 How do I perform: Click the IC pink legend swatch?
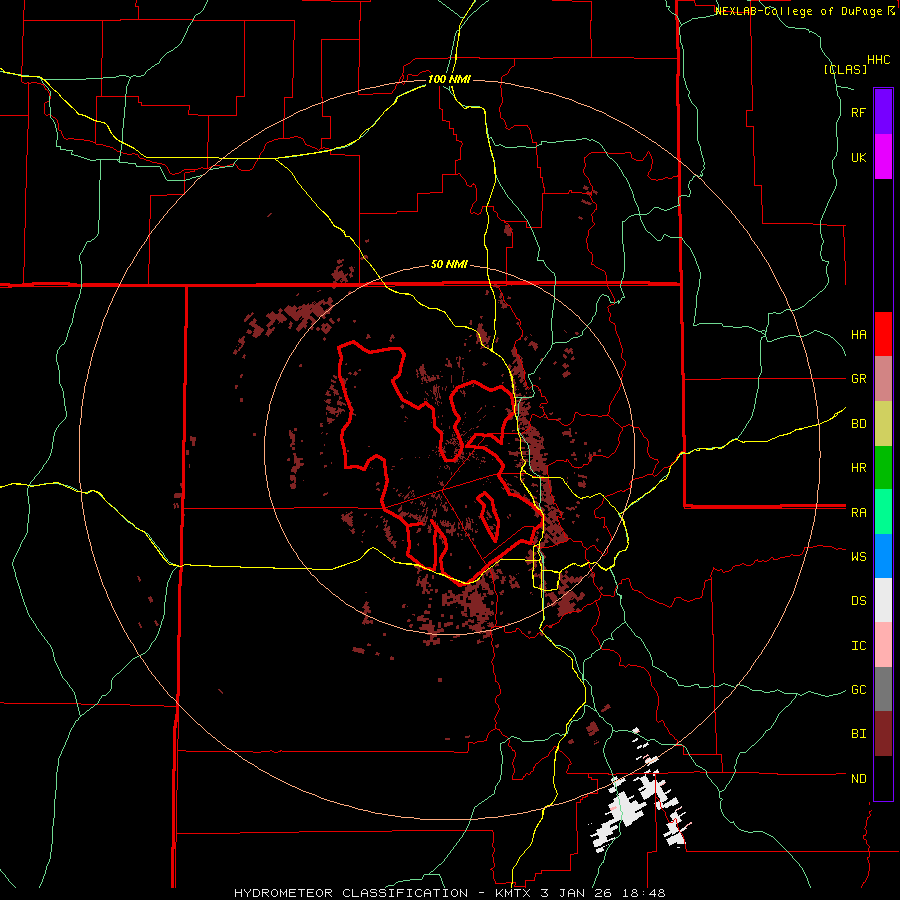click(x=883, y=645)
